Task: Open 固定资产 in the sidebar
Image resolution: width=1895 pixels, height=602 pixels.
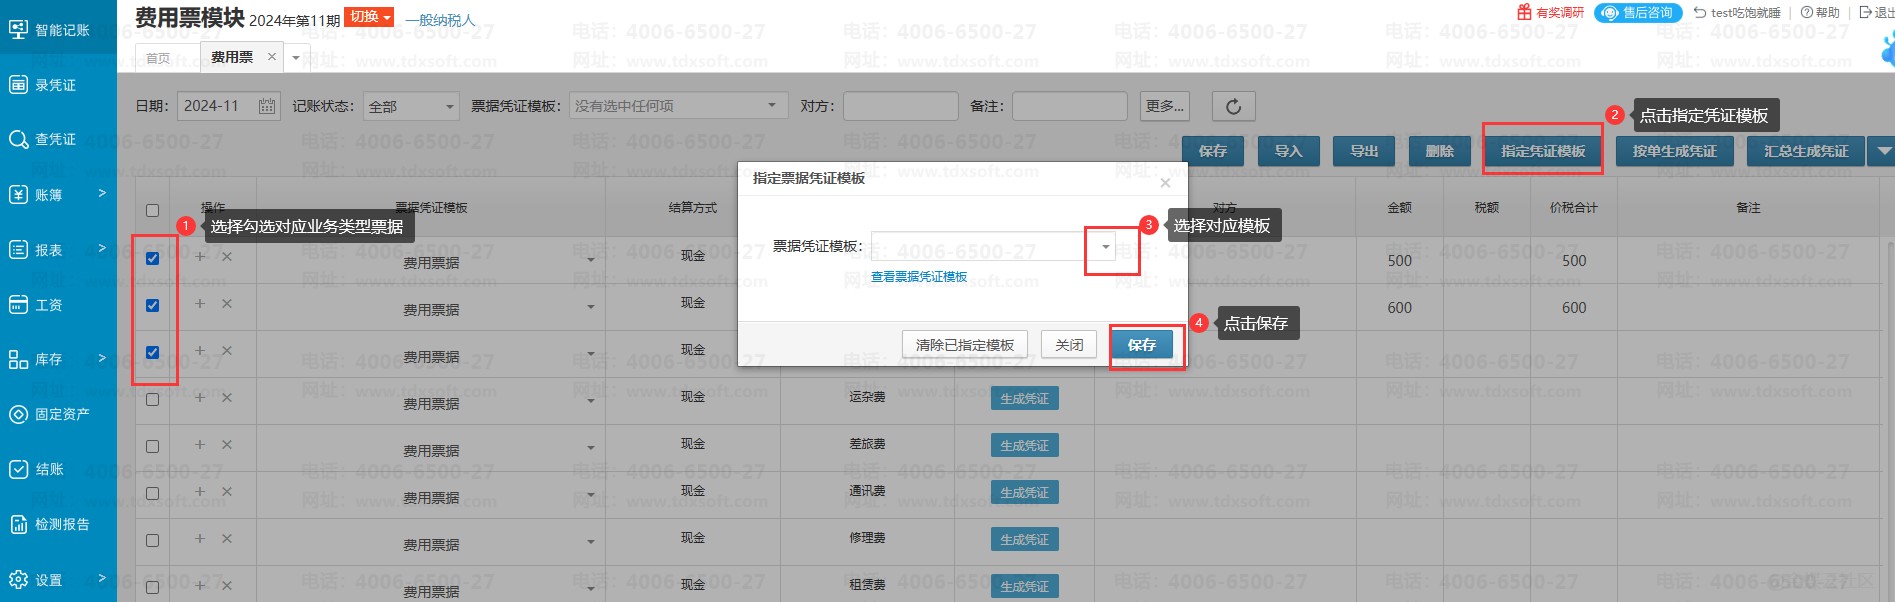Action: point(62,414)
